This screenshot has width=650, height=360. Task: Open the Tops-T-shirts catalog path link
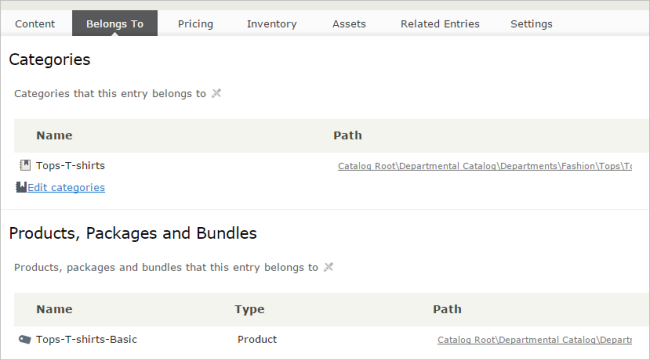(485, 166)
